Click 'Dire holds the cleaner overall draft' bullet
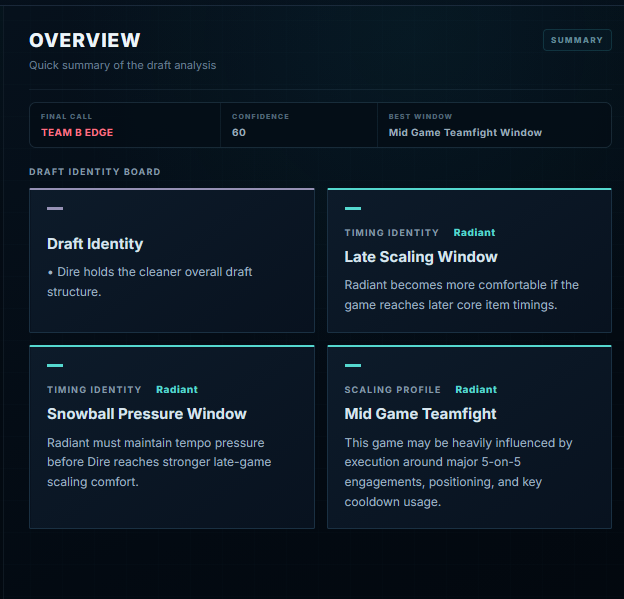 coord(150,281)
